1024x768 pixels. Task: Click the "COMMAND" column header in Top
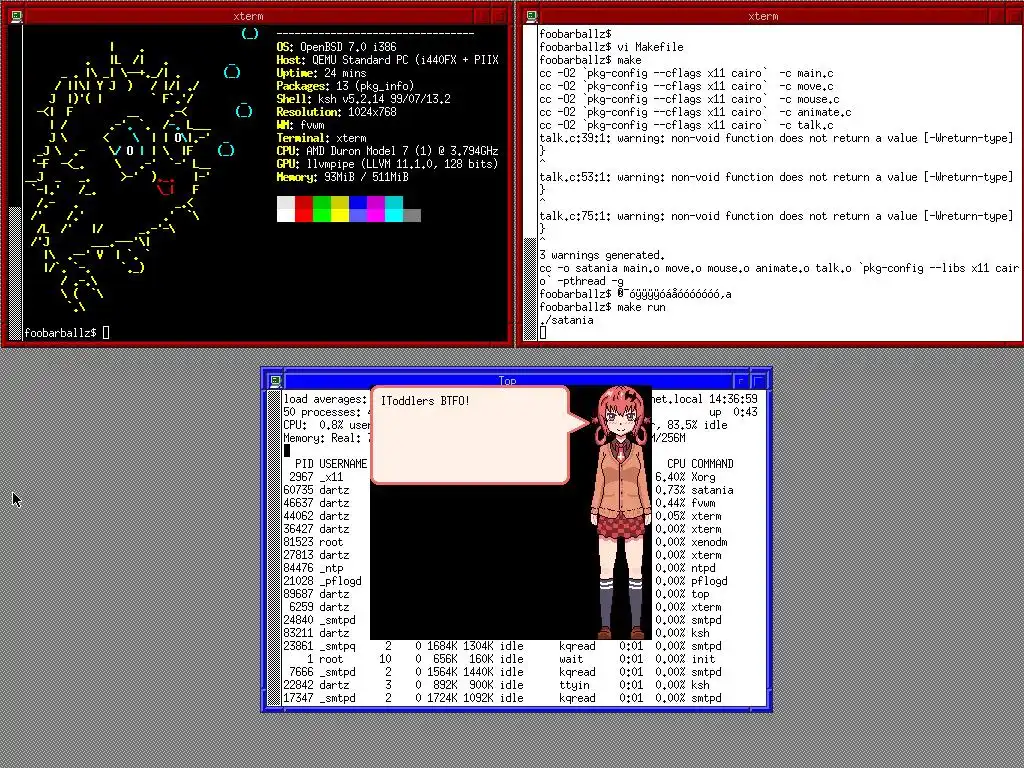pyautogui.click(x=712, y=464)
